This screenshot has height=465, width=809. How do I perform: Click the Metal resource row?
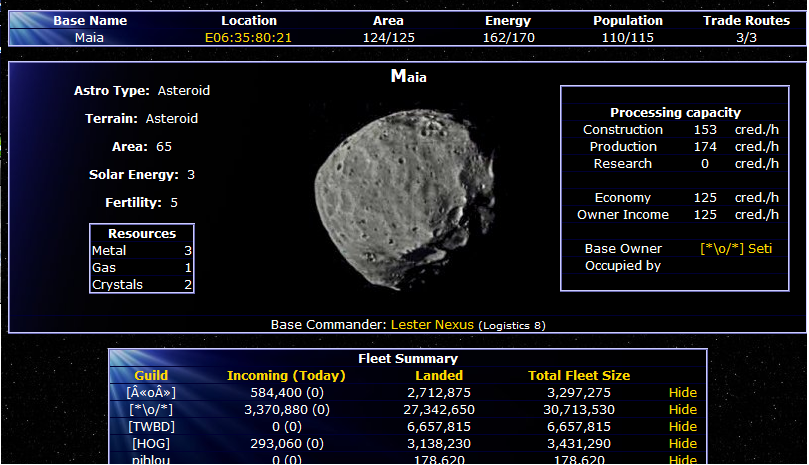pos(142,250)
